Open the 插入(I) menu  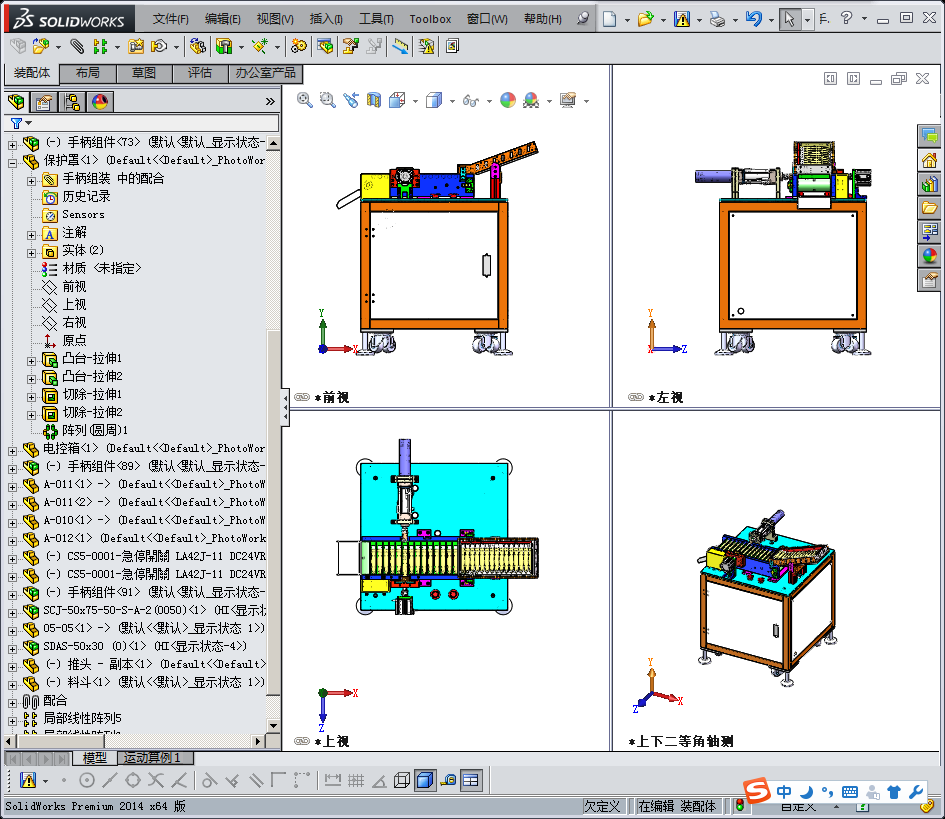[x=326, y=19]
